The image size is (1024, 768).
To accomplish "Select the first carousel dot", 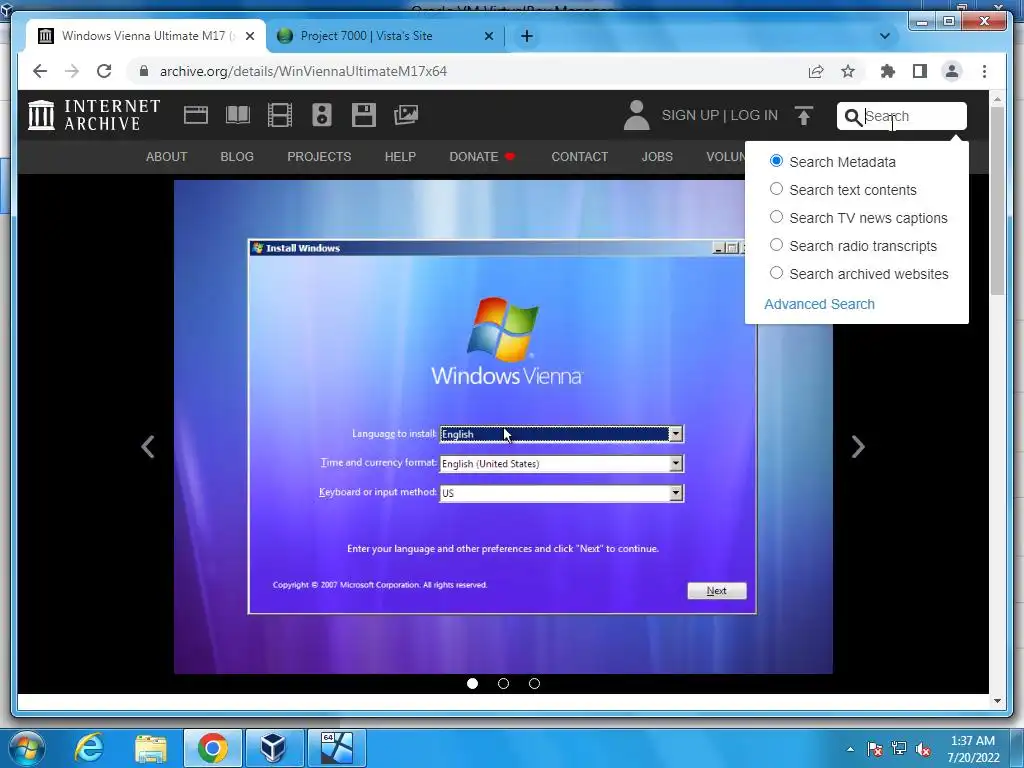I will pyautogui.click(x=472, y=683).
